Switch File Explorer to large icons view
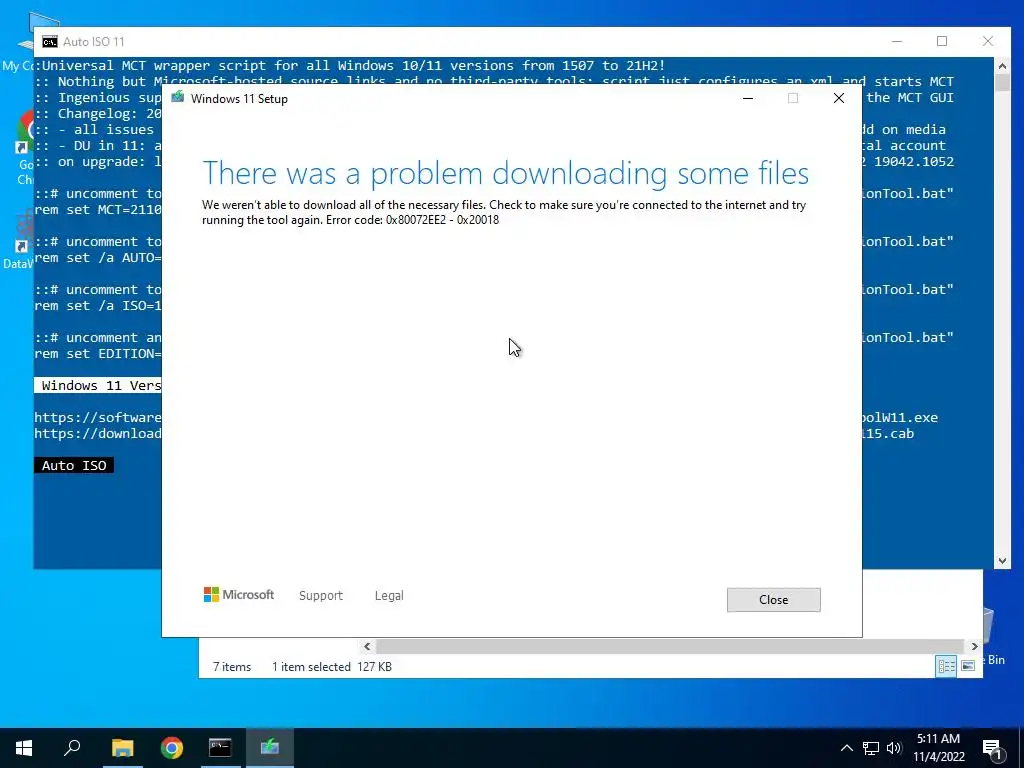Image resolution: width=1024 pixels, height=768 pixels. click(968, 666)
